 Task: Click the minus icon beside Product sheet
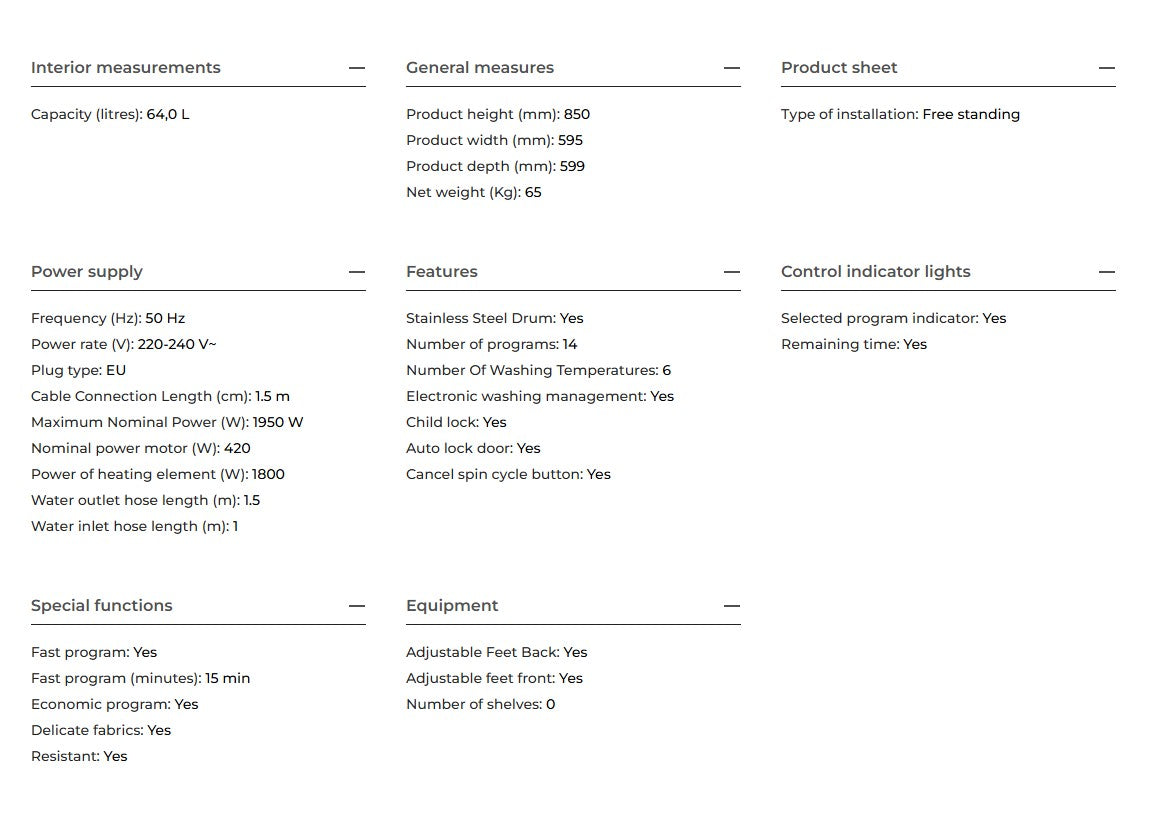(x=1107, y=68)
